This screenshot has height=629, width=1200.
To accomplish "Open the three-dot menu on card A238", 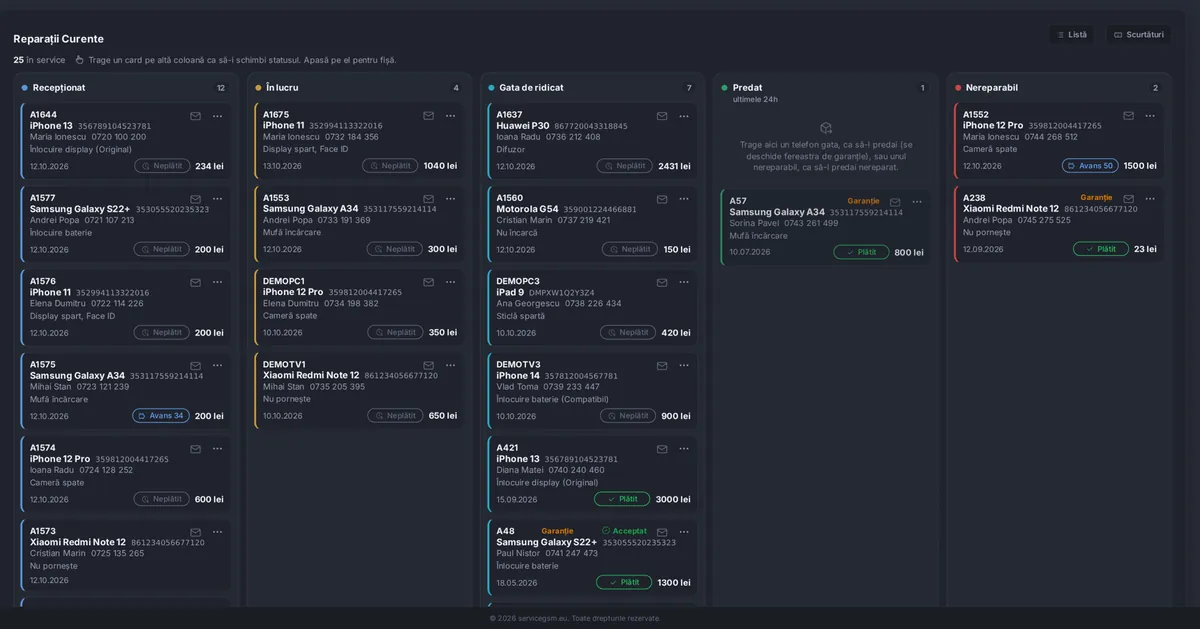I will tap(1150, 199).
